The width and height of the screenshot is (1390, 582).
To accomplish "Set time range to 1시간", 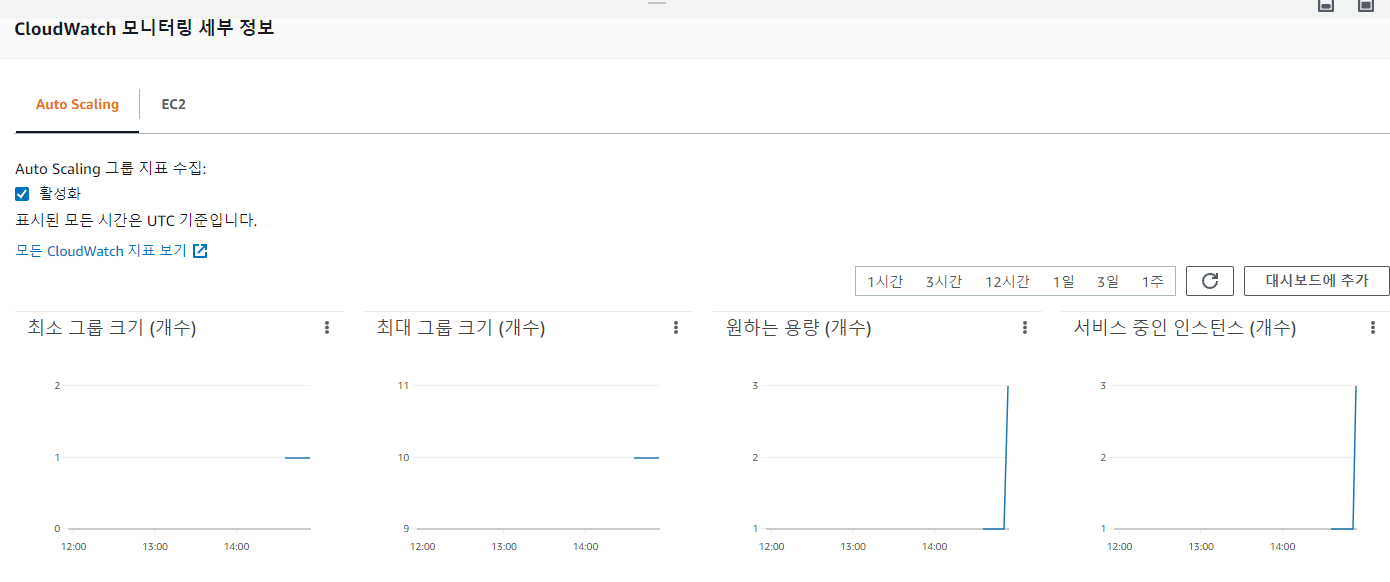I will pos(885,282).
